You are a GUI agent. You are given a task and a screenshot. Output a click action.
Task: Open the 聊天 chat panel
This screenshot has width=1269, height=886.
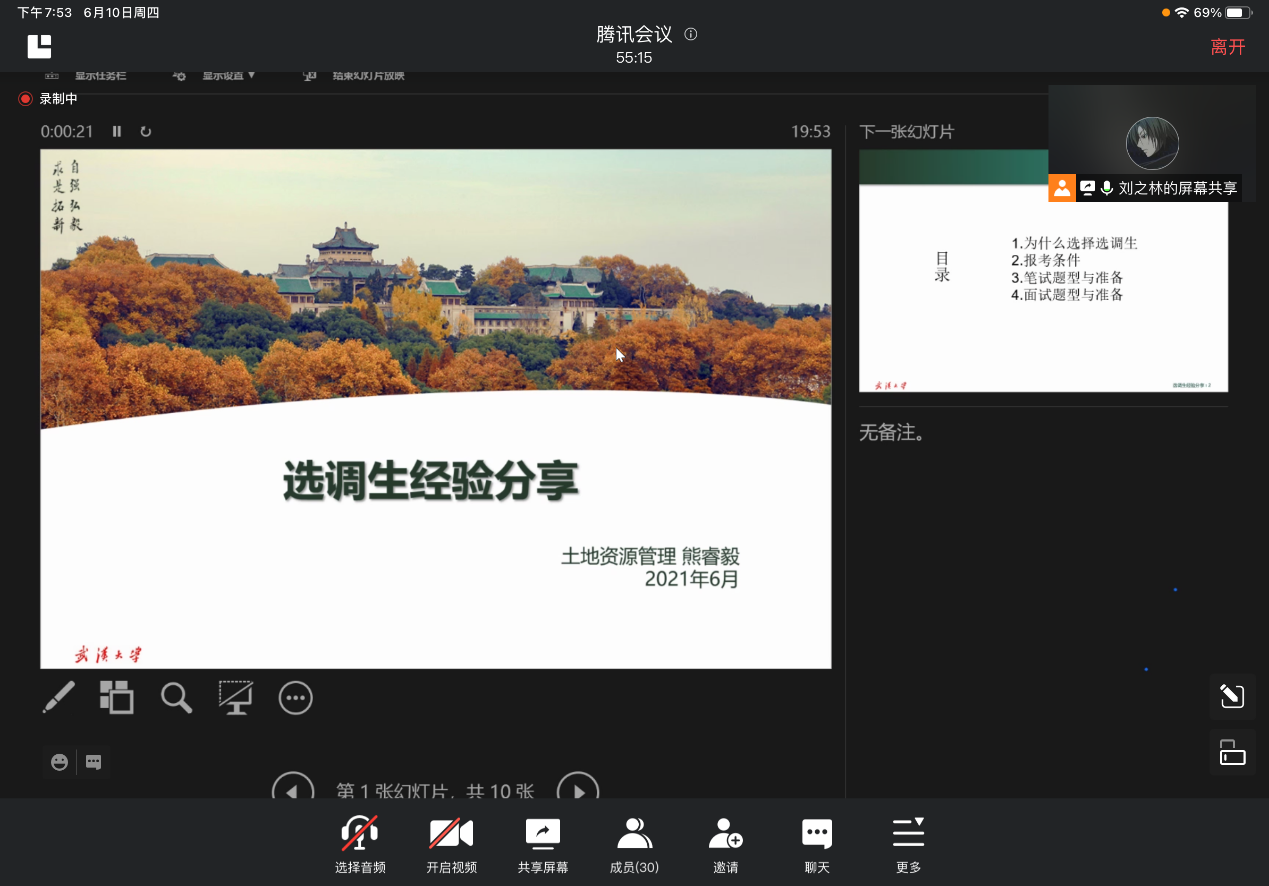coord(817,845)
